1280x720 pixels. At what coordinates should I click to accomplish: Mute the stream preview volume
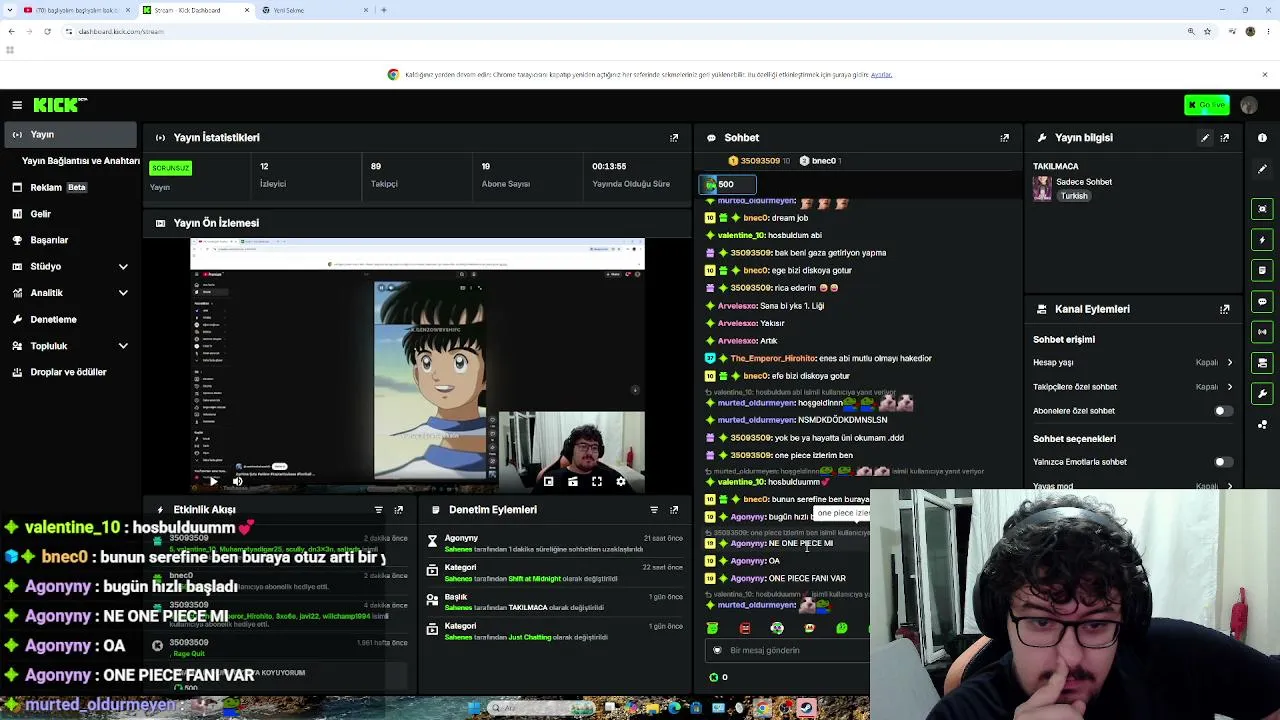(x=237, y=481)
